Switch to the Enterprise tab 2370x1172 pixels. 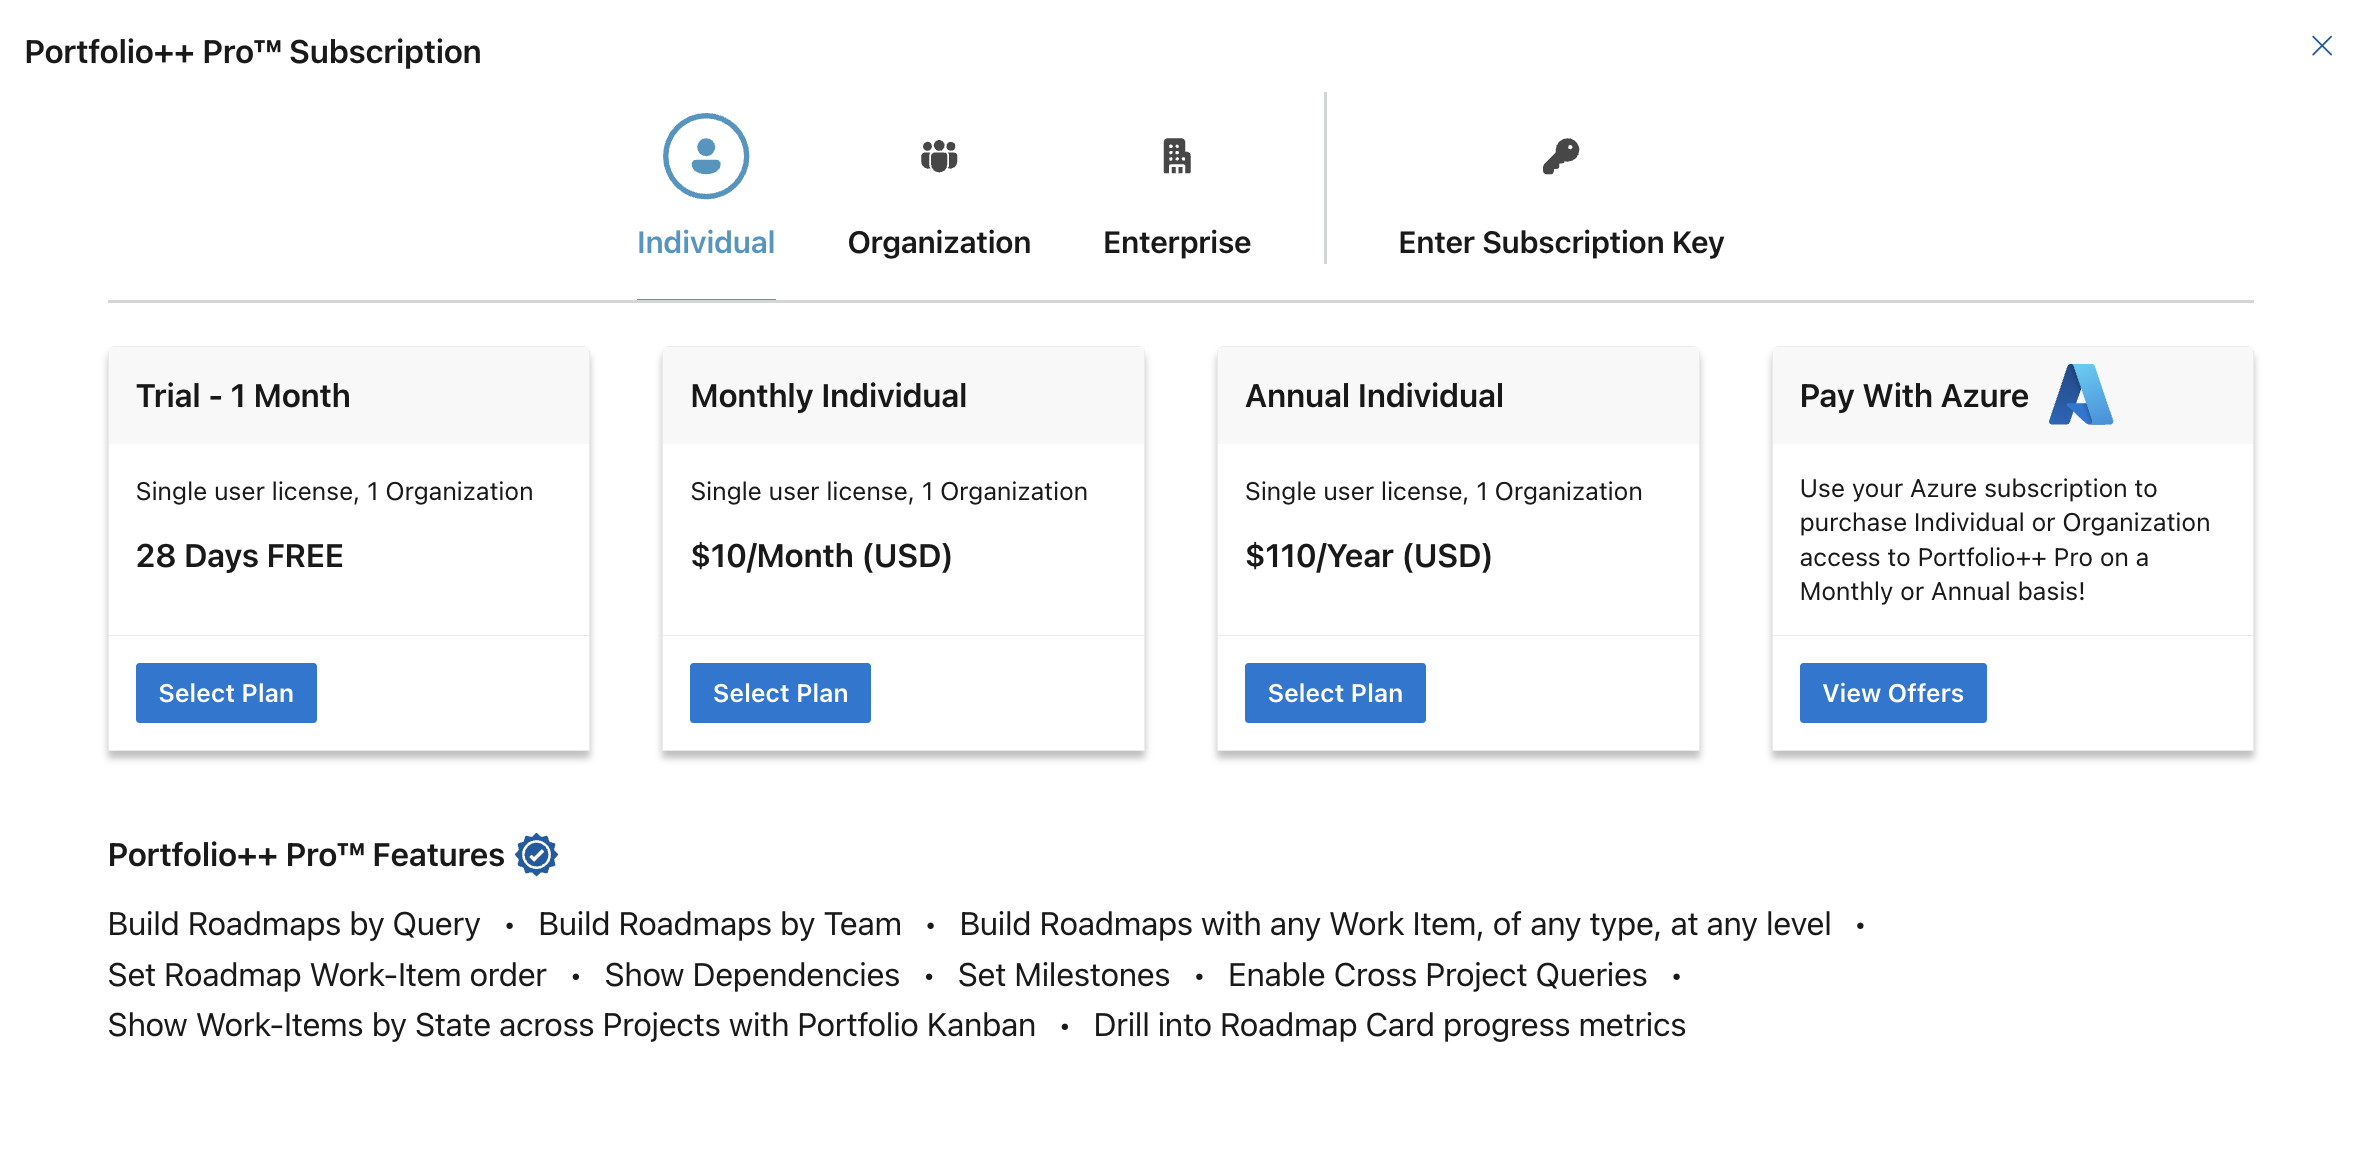[x=1176, y=241]
